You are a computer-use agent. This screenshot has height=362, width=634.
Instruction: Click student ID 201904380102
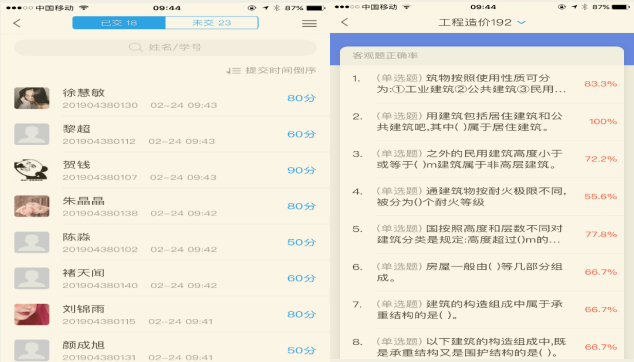point(100,249)
